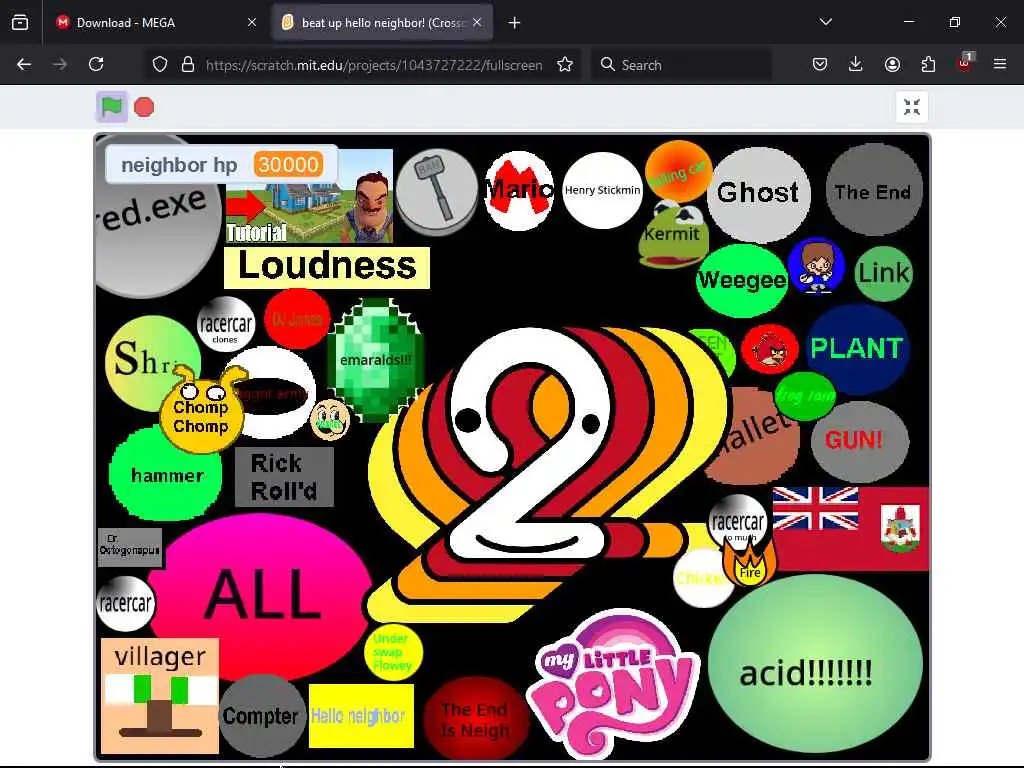Viewport: 1024px width, 768px height.
Task: Pick the green Link circle
Action: tap(883, 273)
